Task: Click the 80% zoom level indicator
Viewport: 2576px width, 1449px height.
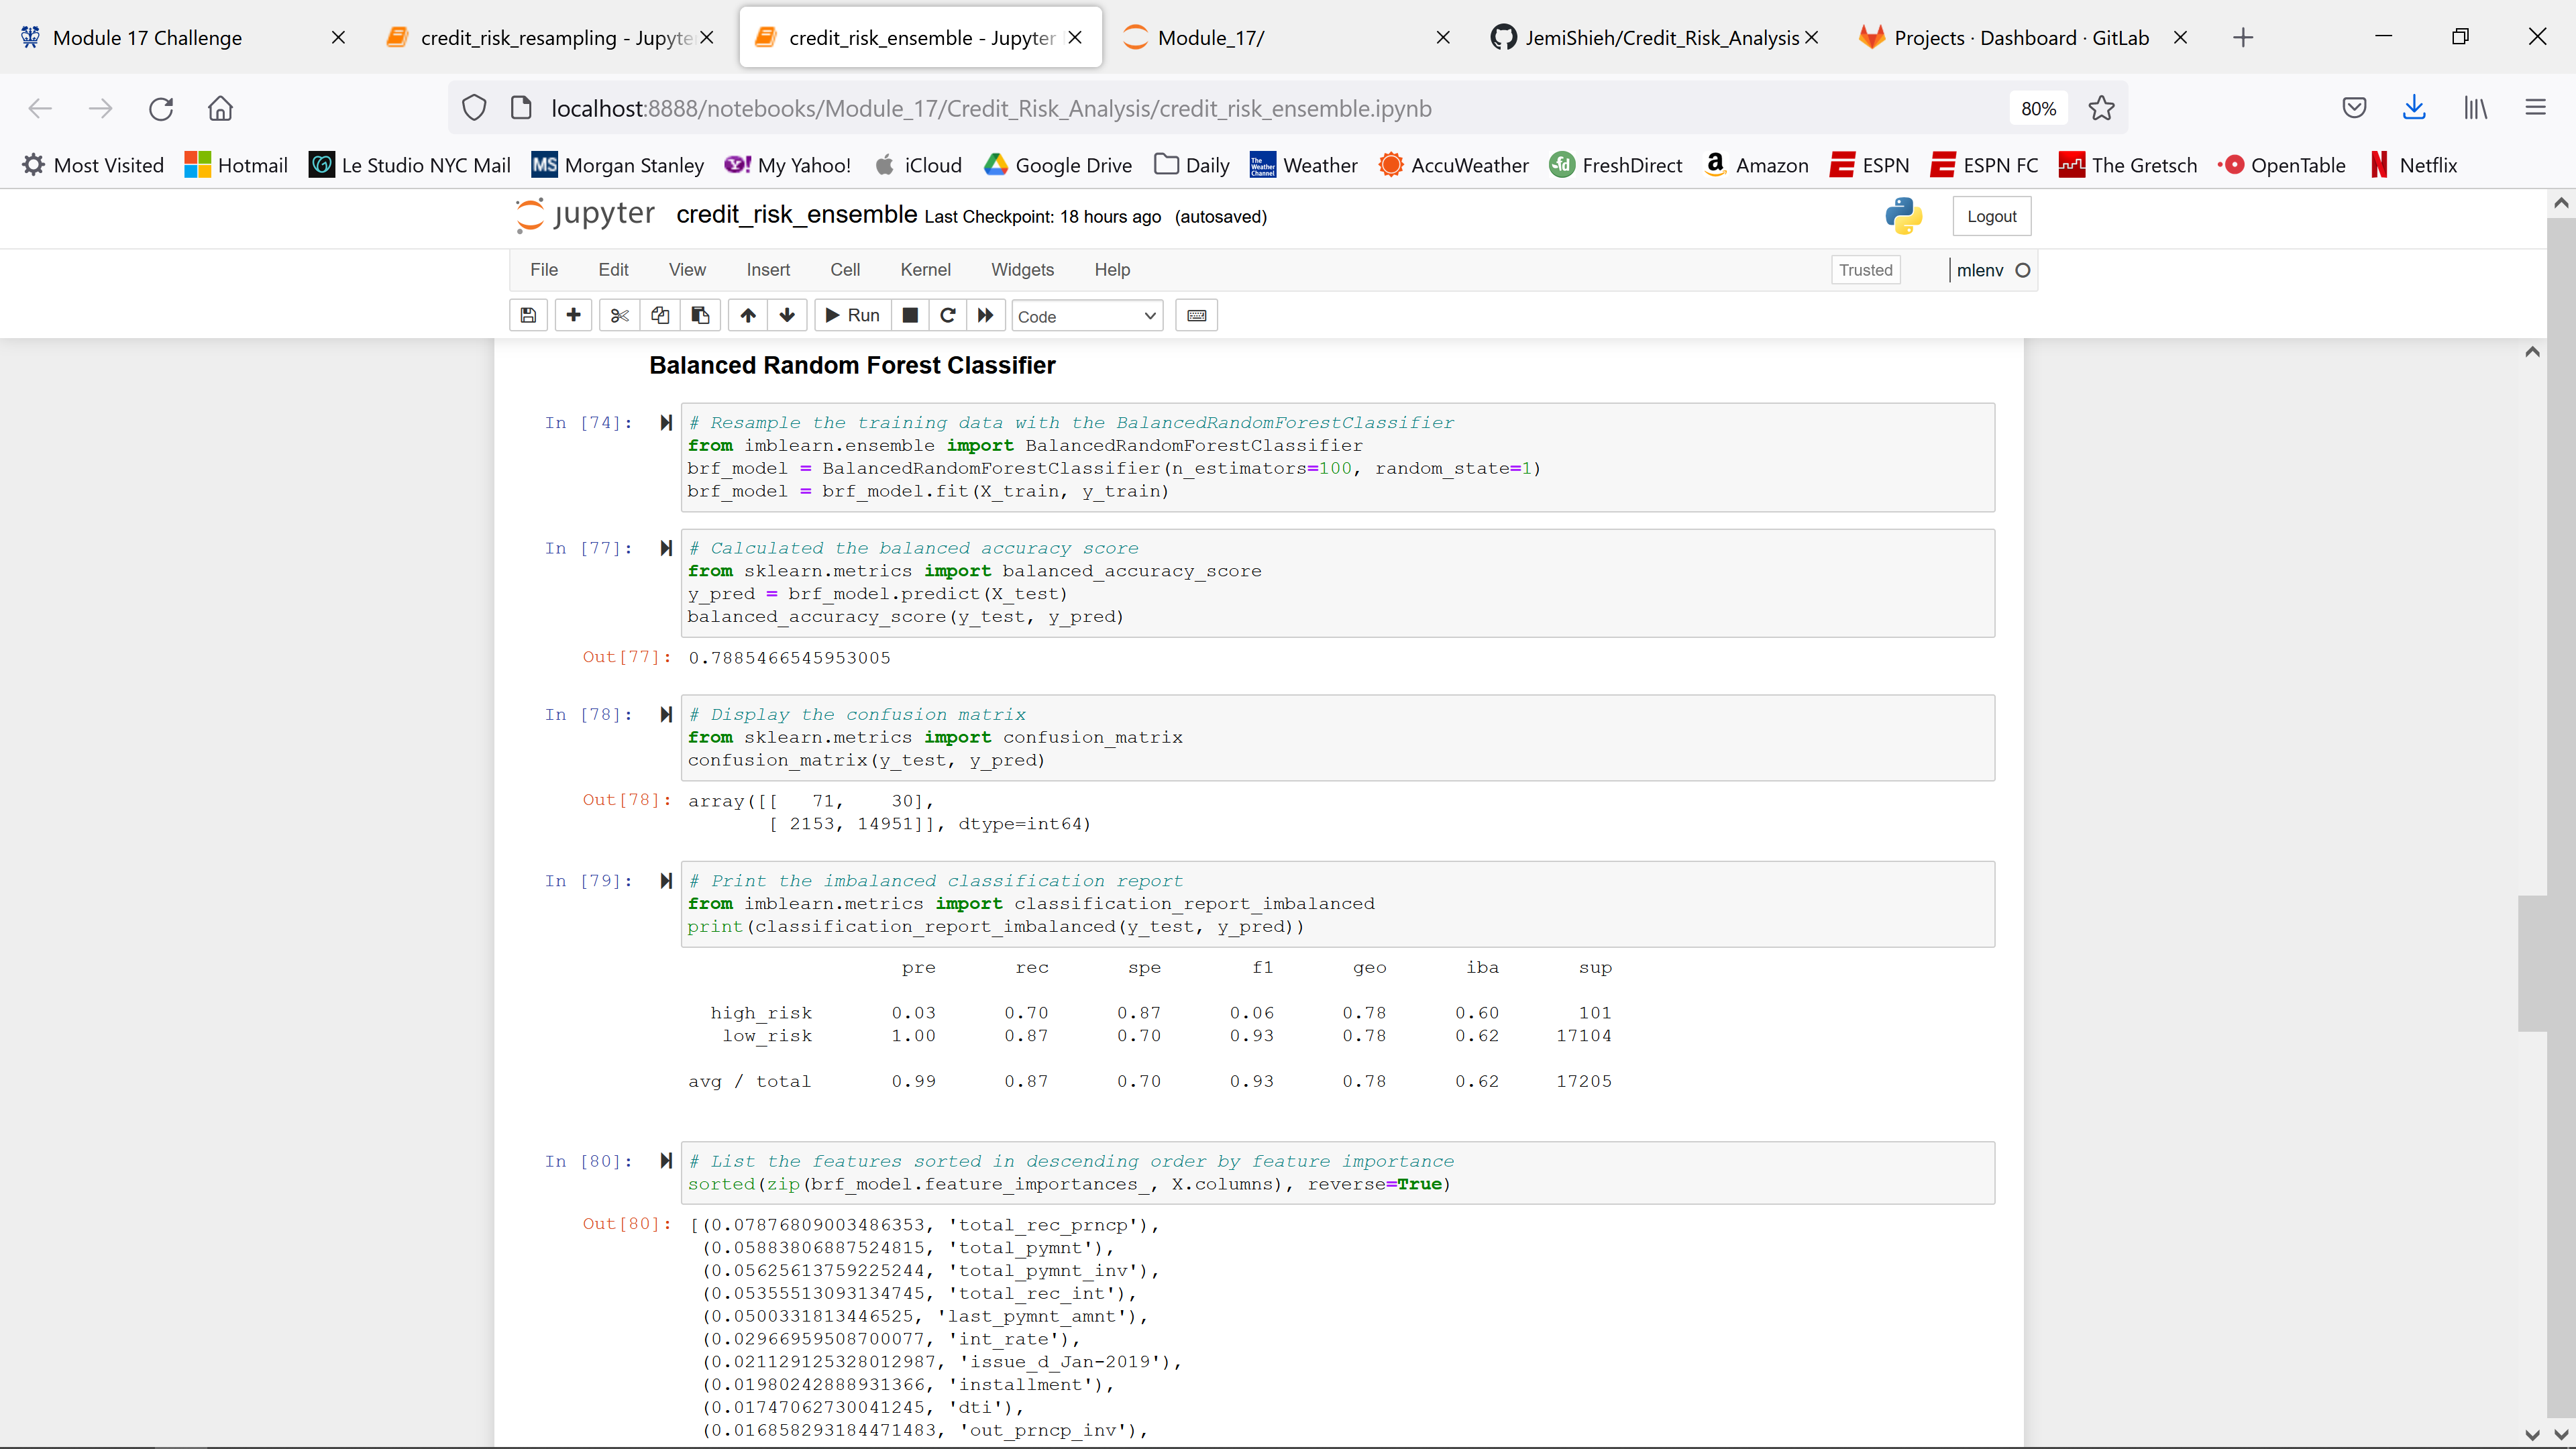Action: (2038, 108)
